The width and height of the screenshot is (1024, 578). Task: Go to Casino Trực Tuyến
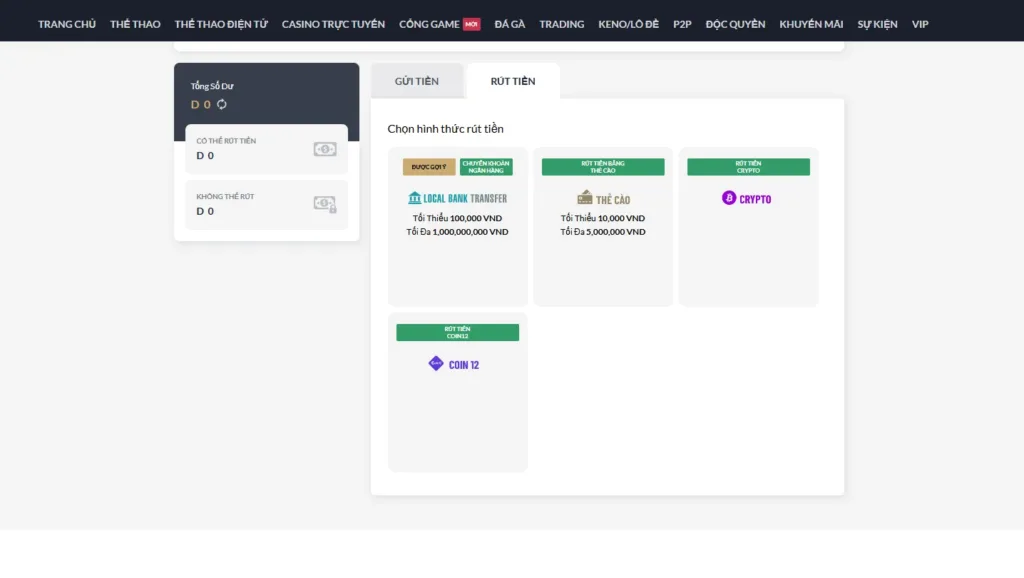[x=333, y=24]
